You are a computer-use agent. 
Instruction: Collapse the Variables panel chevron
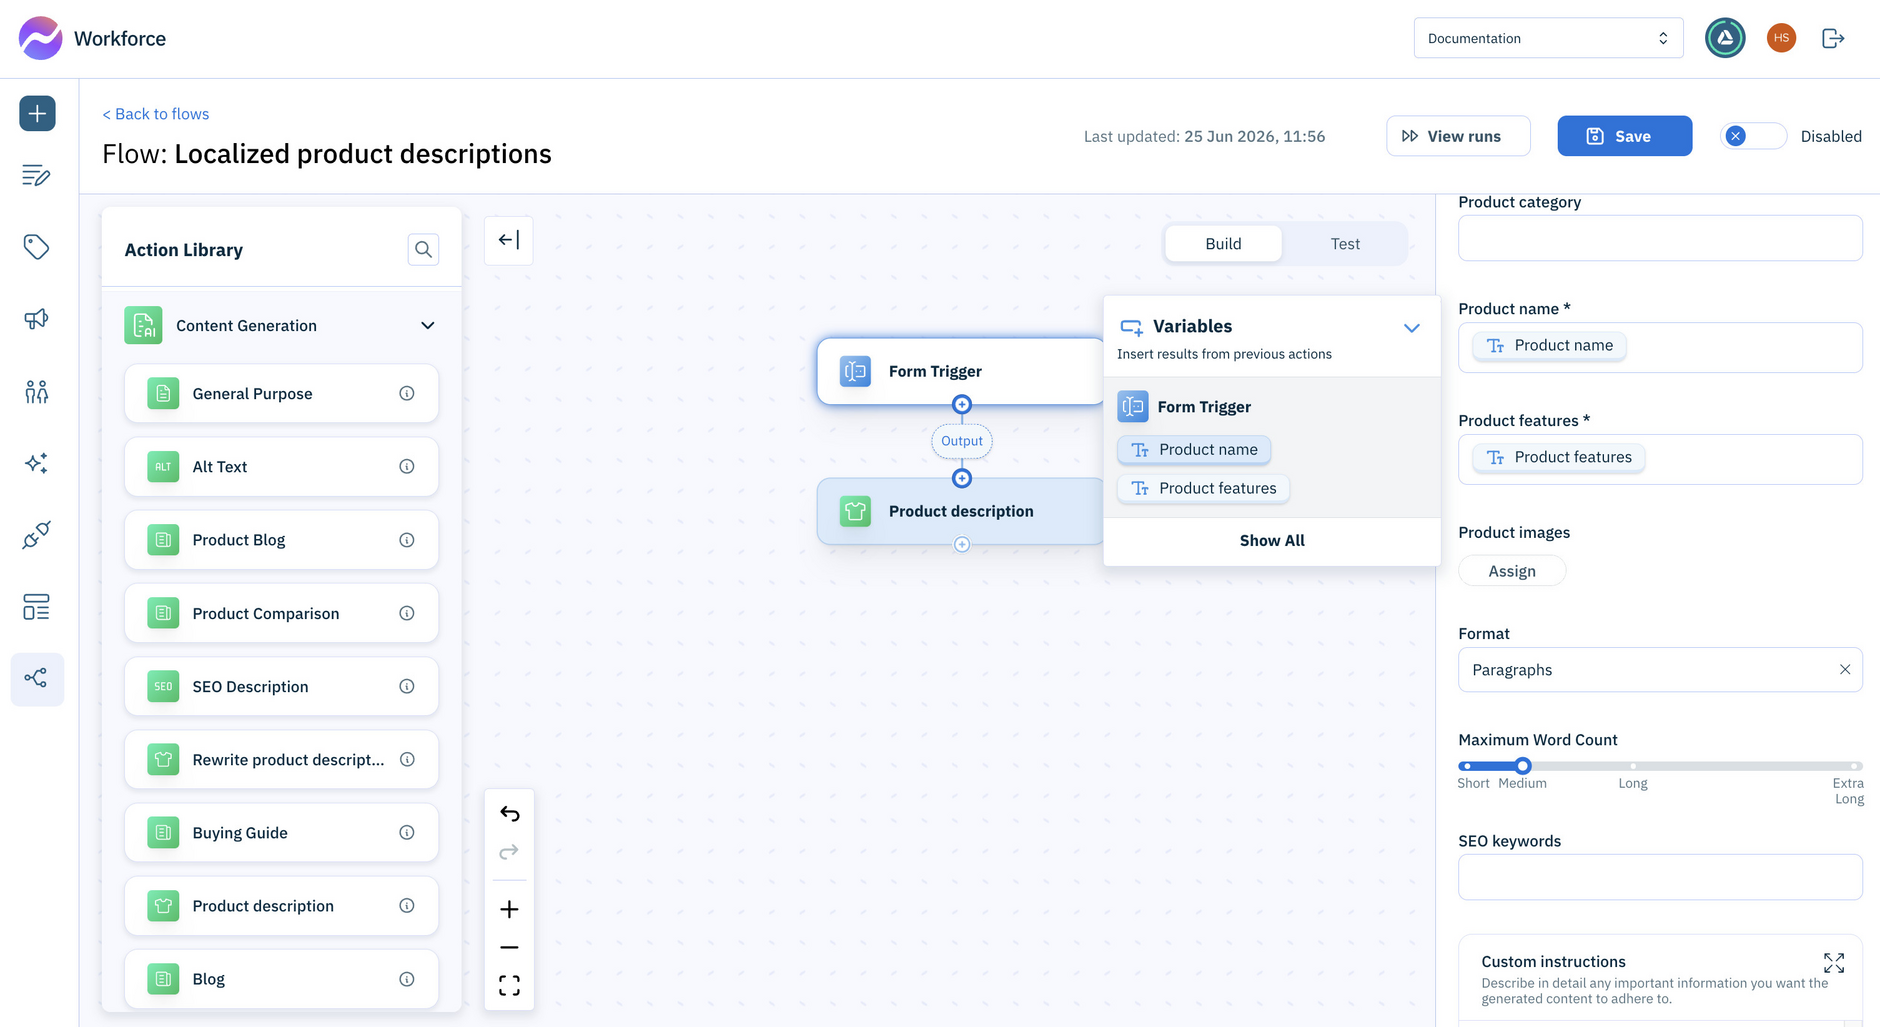pos(1411,328)
